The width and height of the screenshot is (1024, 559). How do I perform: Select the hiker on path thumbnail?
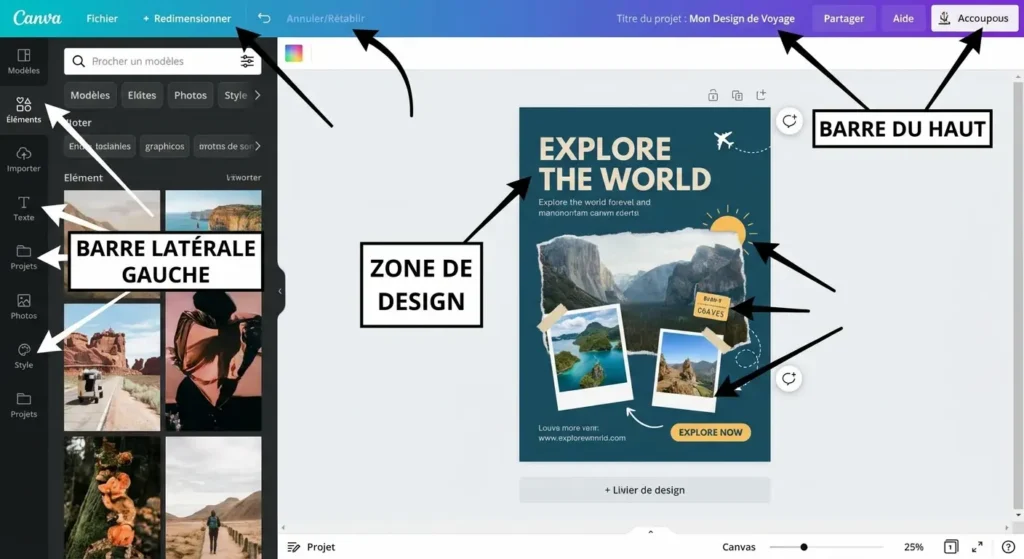coord(214,498)
